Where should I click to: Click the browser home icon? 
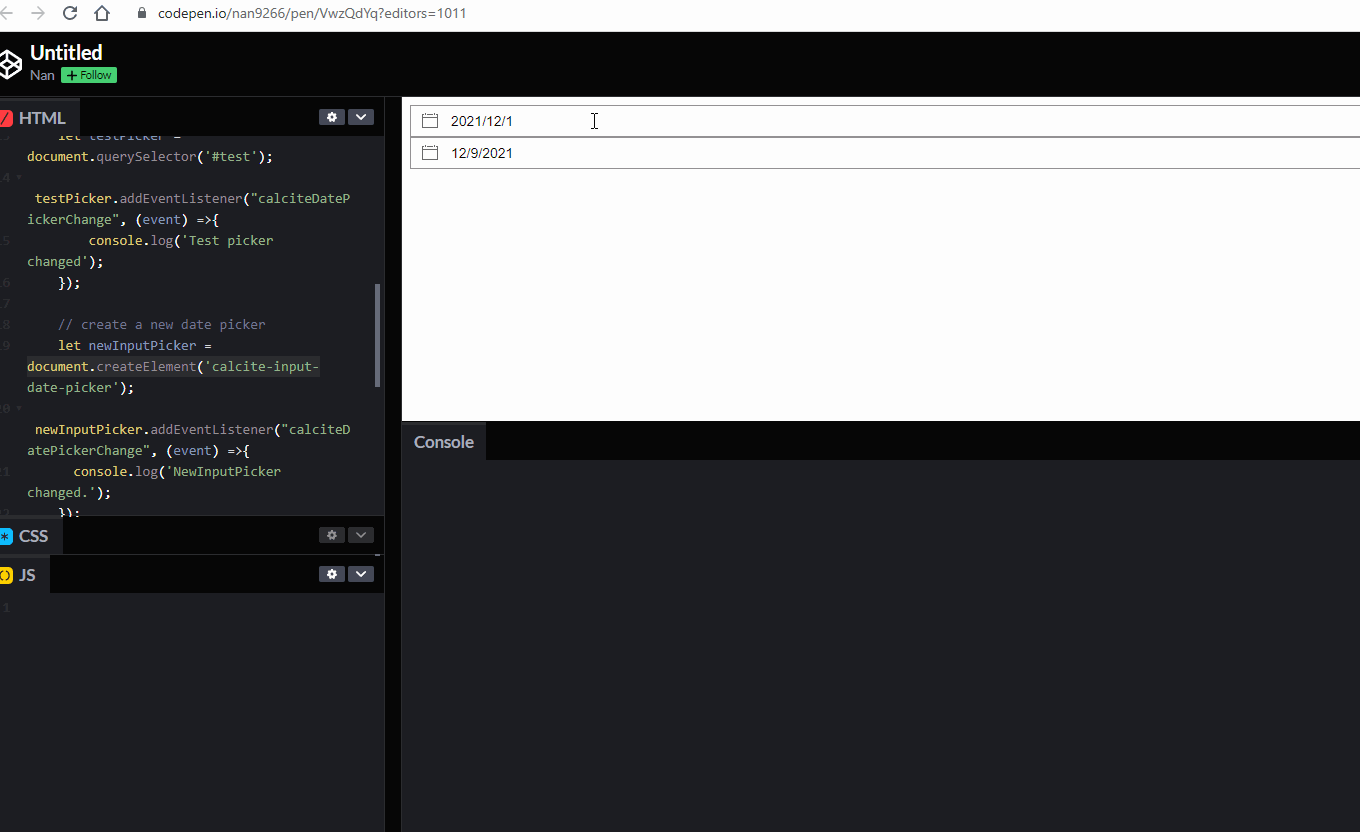click(103, 14)
